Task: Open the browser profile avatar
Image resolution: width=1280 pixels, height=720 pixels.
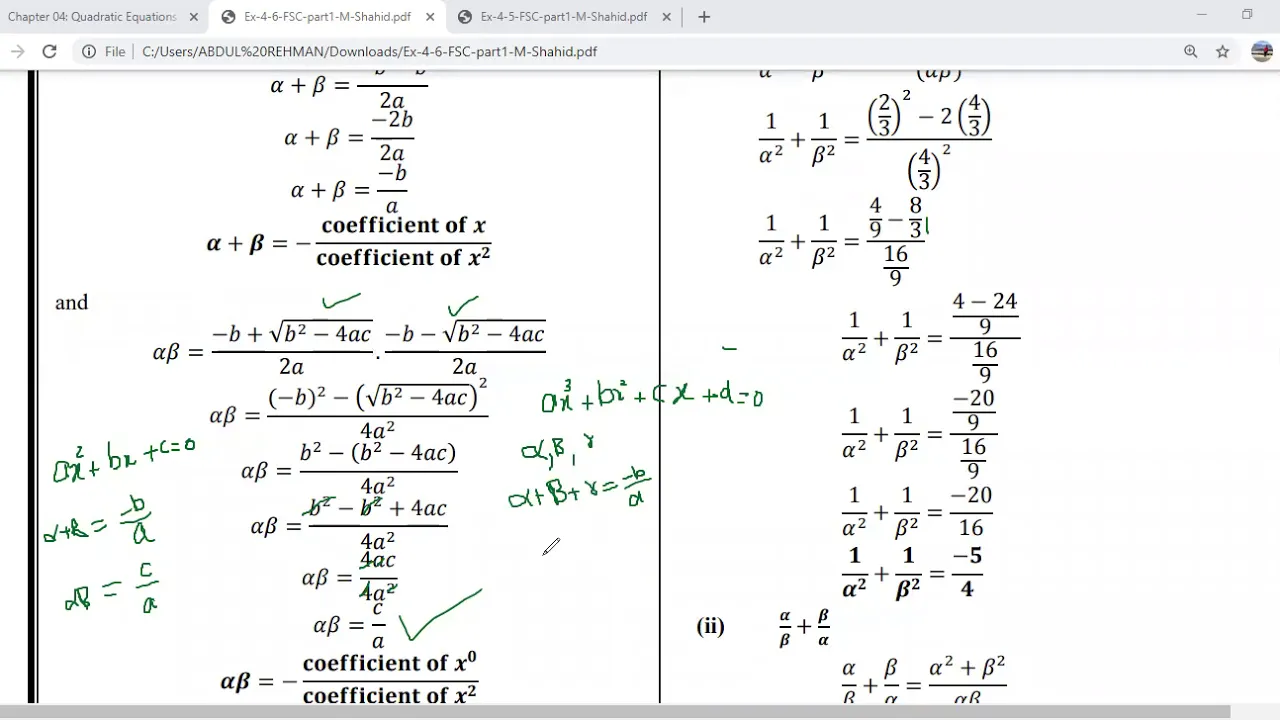Action: point(1261,51)
